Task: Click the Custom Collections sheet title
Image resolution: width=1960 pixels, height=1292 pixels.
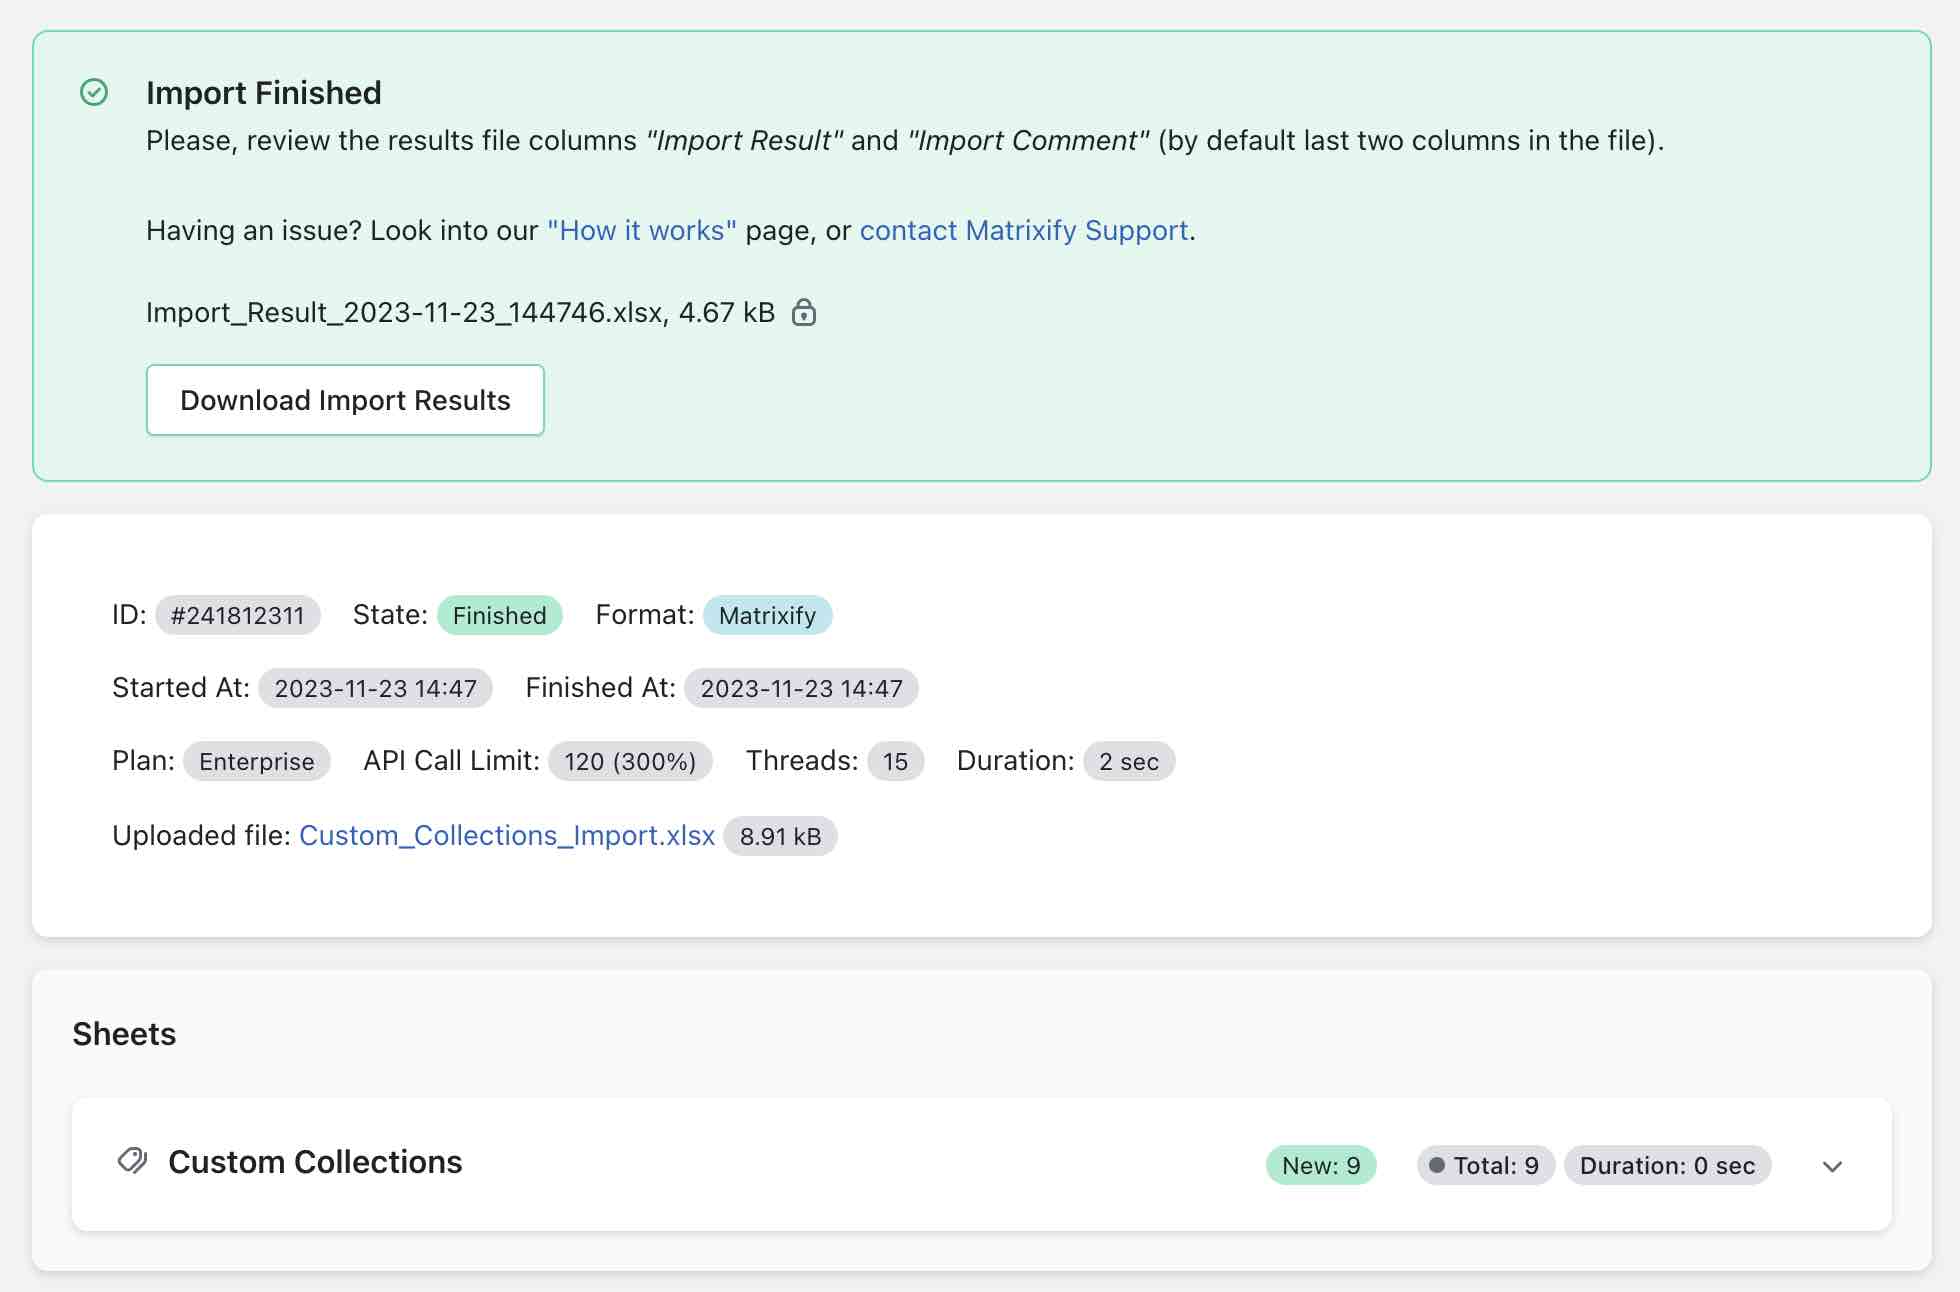Action: 315,1162
